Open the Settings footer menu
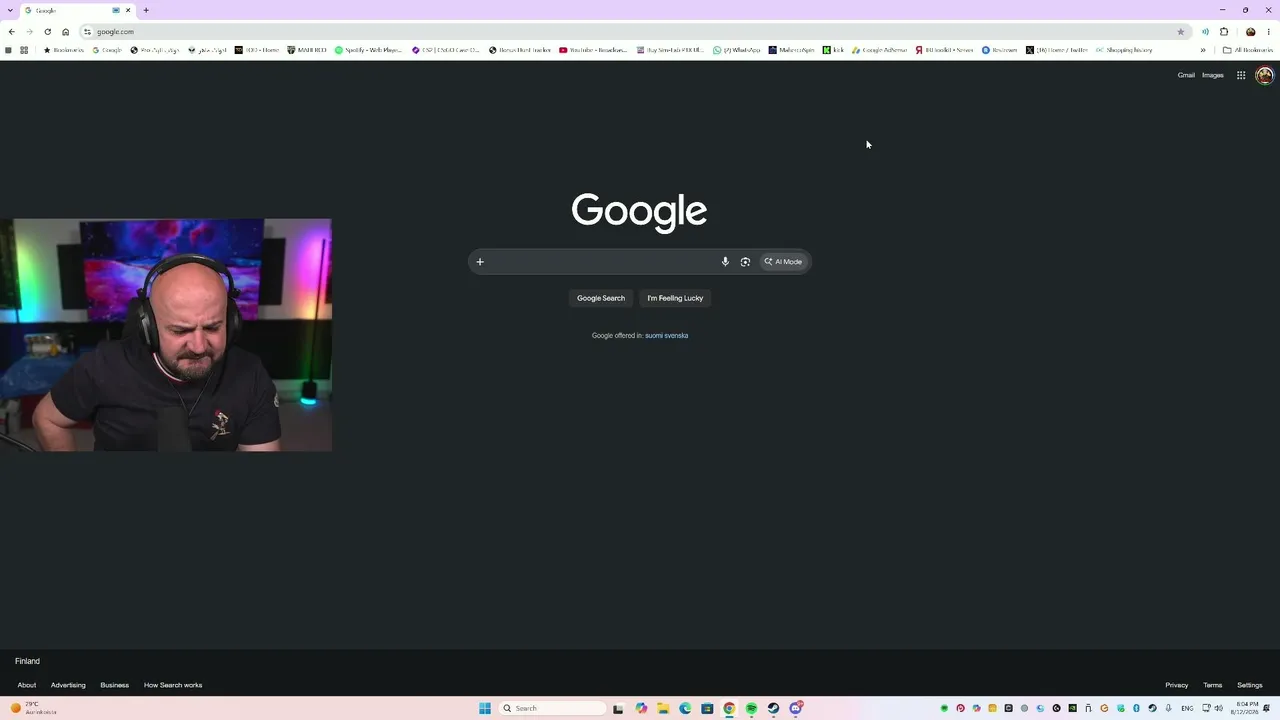Screen dimensions: 1280x720 click(x=1250, y=685)
